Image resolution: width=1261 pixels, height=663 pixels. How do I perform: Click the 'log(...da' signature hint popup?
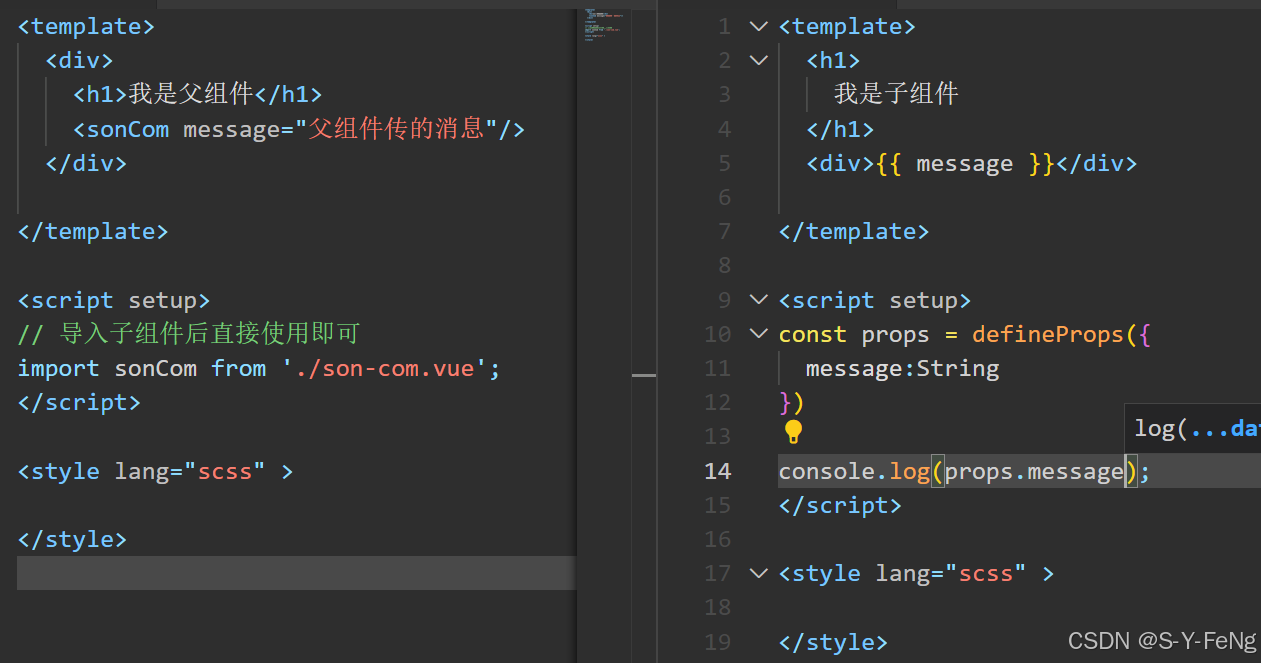[1193, 428]
